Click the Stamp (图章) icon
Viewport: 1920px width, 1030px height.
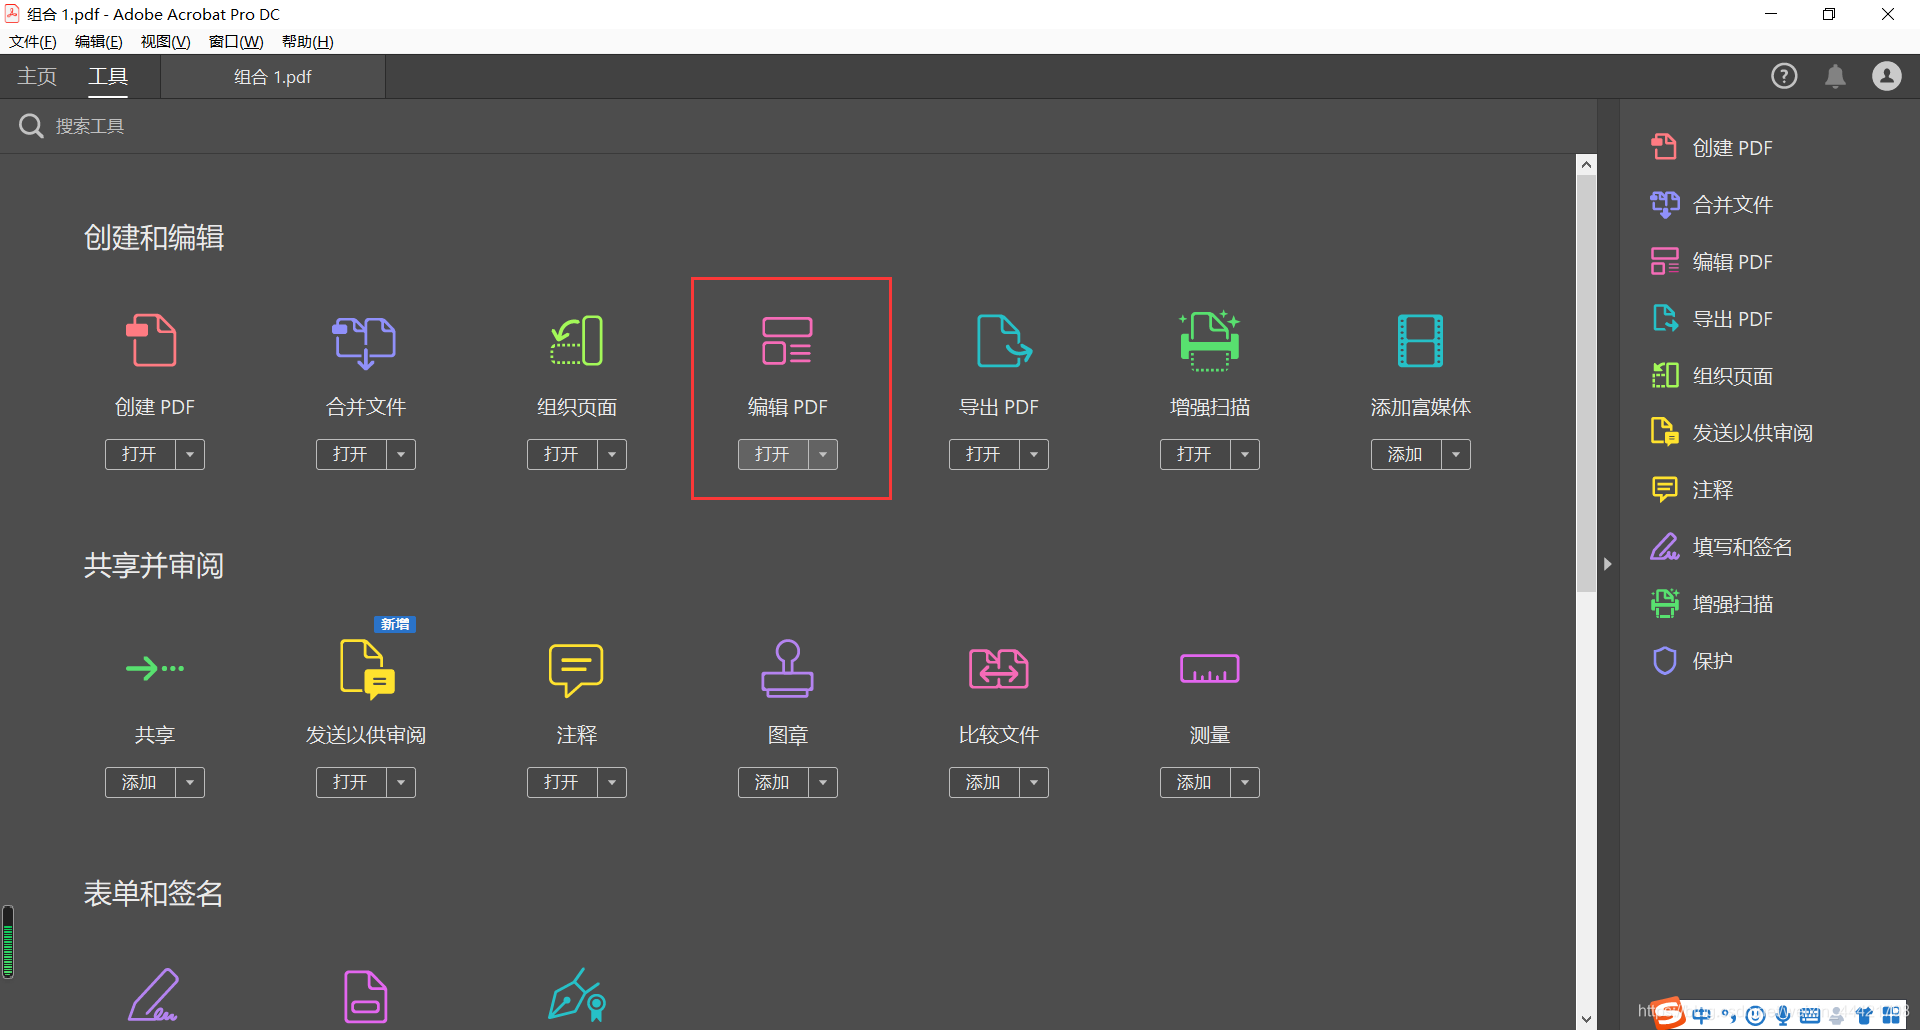click(x=787, y=668)
